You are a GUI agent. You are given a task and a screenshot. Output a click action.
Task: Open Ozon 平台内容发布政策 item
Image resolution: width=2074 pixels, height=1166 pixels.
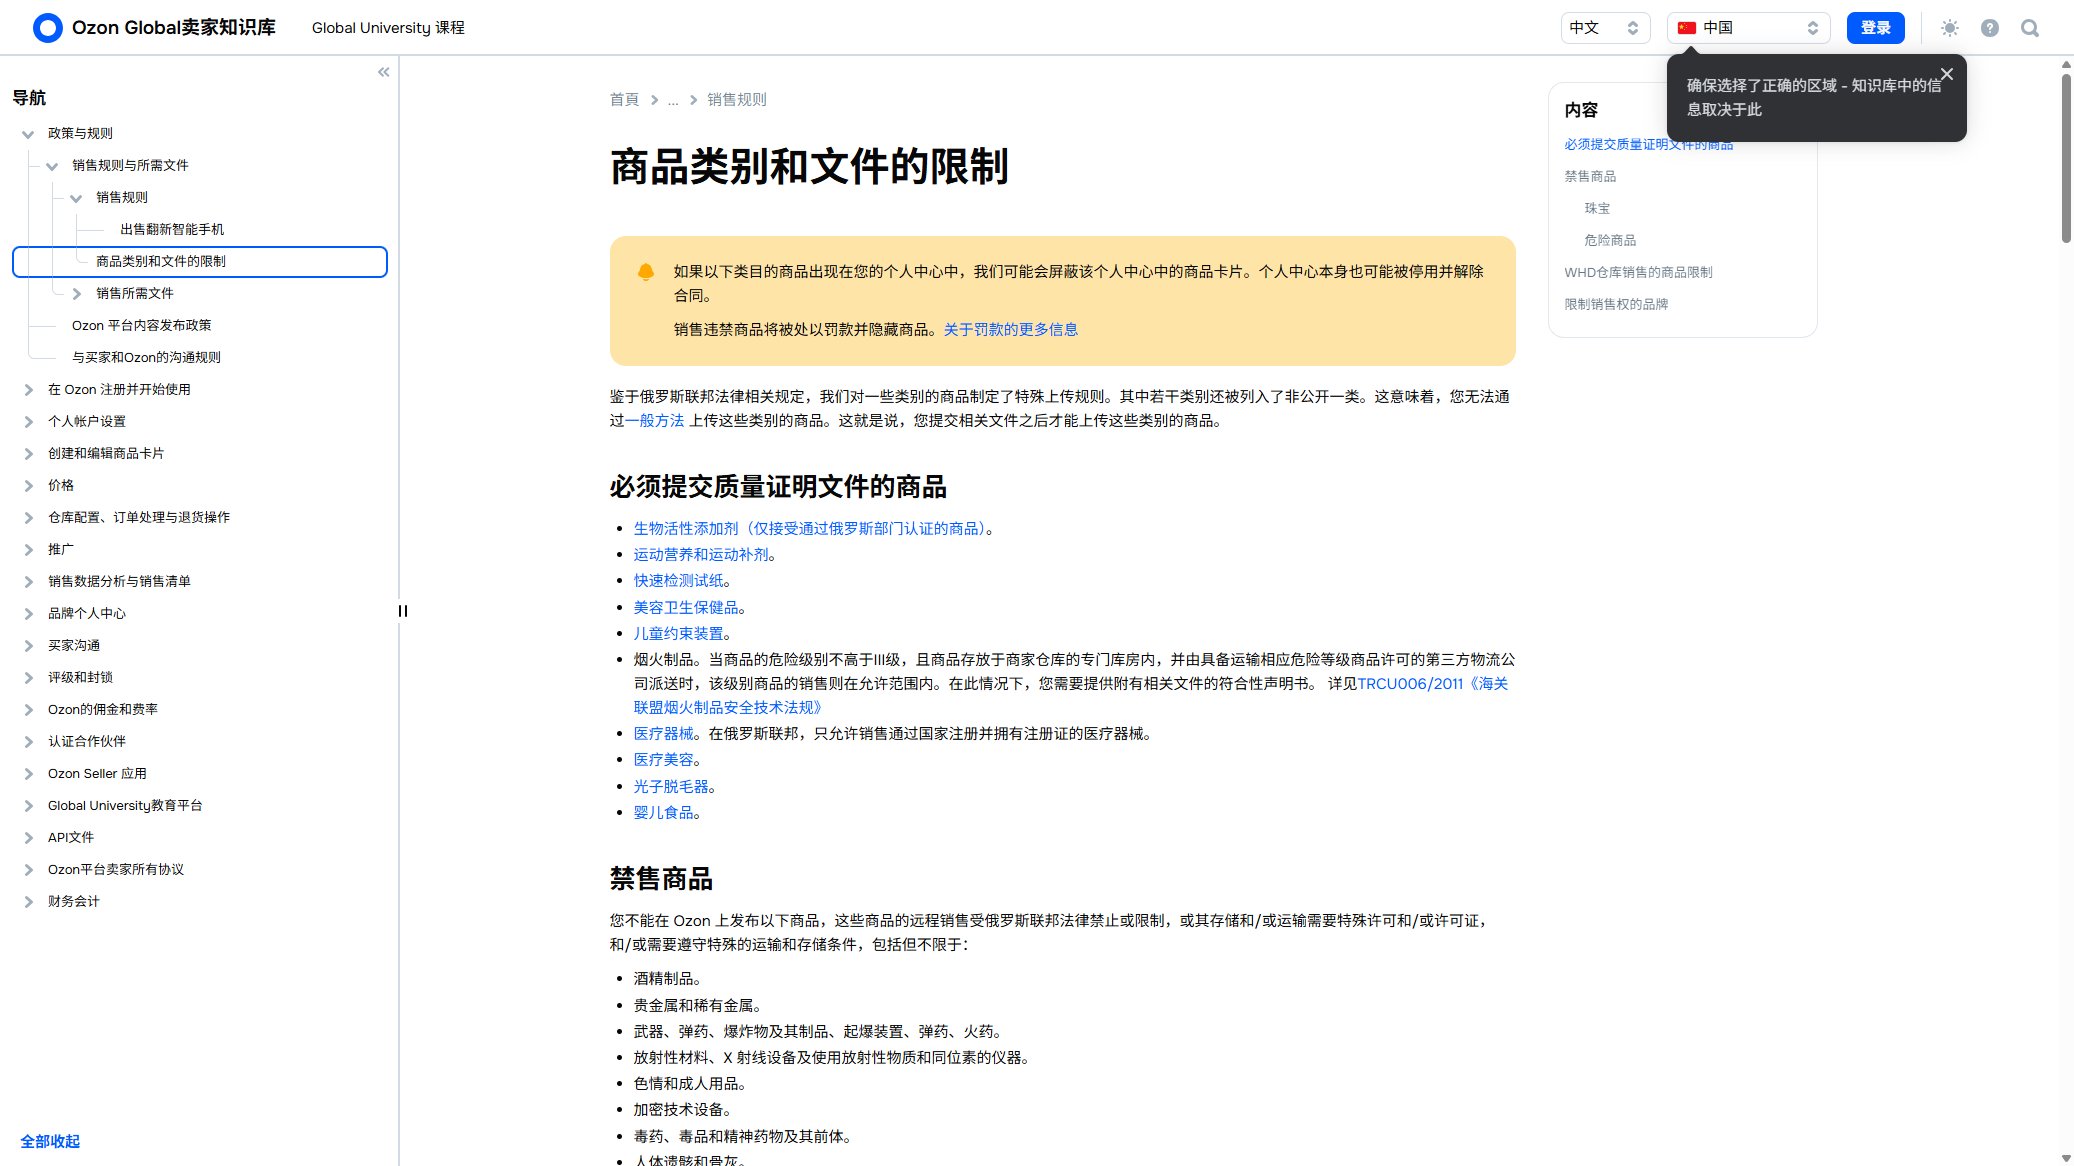(x=142, y=325)
